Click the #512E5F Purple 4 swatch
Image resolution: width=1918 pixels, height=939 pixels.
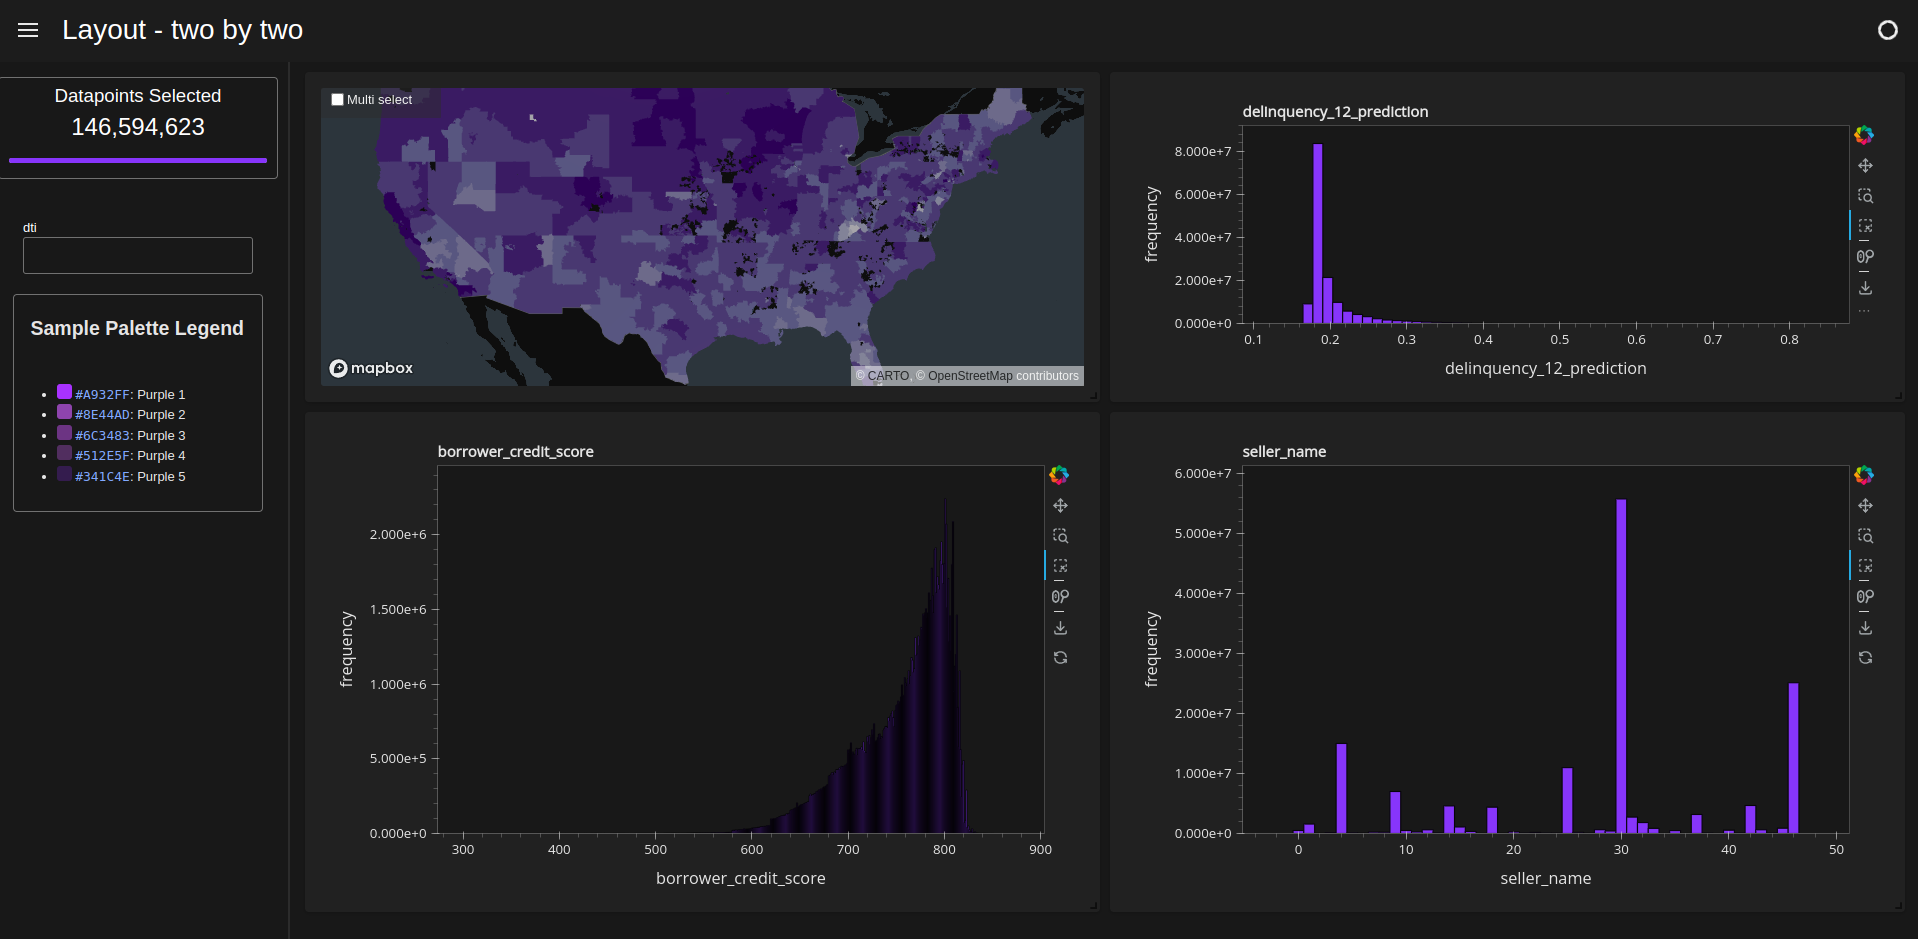coord(64,453)
